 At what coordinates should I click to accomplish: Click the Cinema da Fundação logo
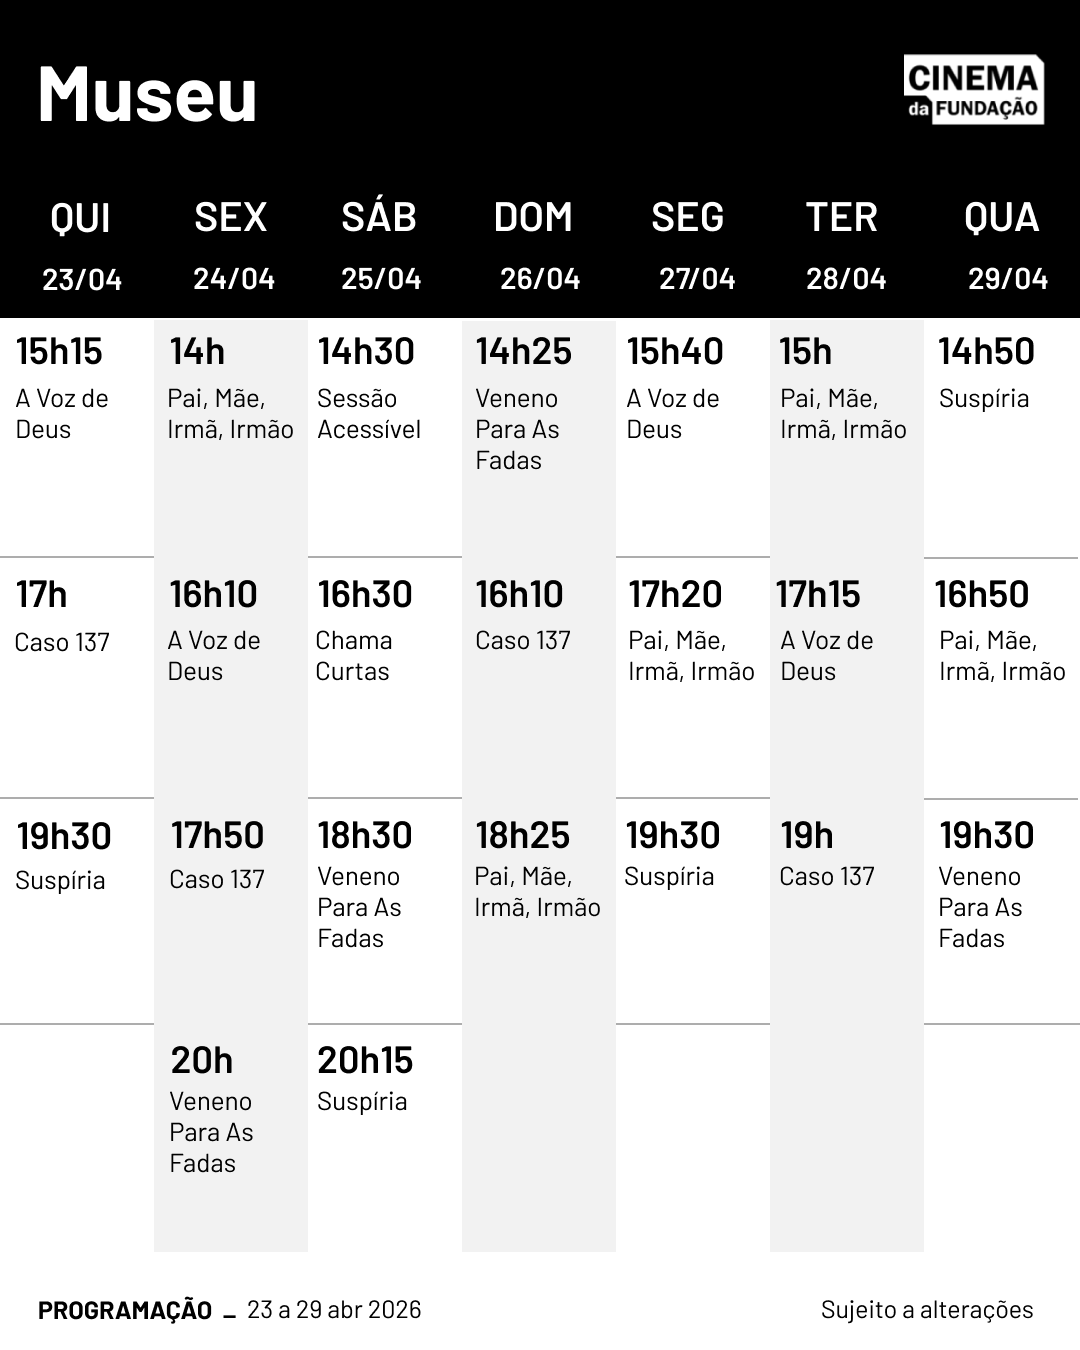[973, 90]
